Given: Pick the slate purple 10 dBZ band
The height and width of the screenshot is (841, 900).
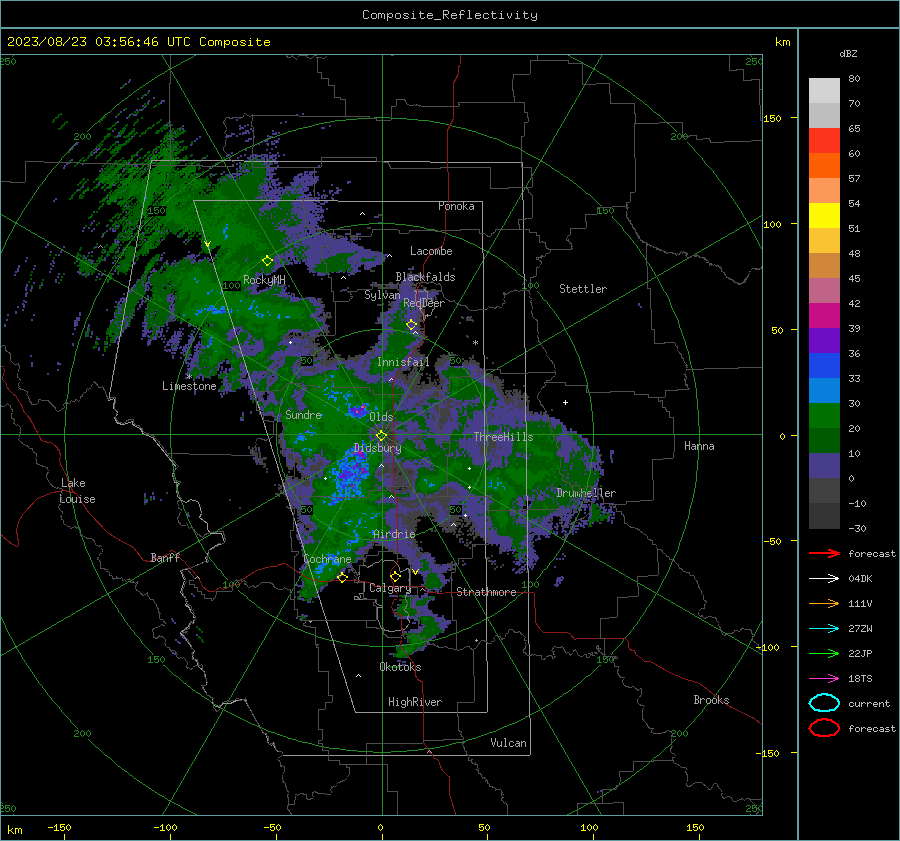Looking at the screenshot, I should tap(824, 465).
